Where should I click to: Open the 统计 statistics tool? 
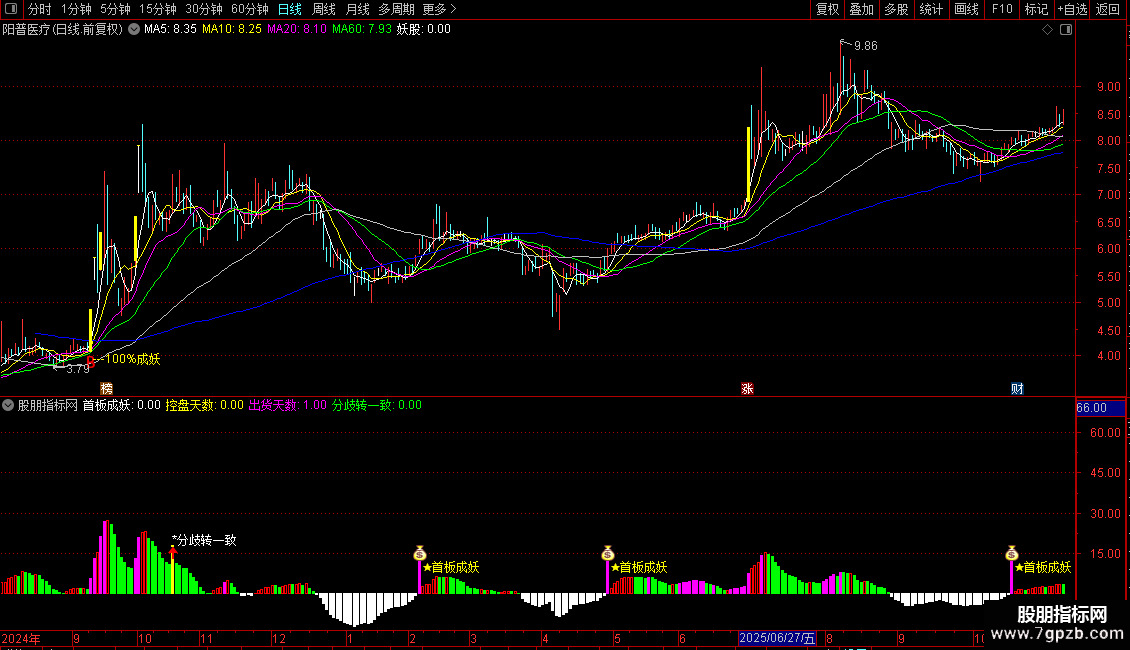[931, 9]
